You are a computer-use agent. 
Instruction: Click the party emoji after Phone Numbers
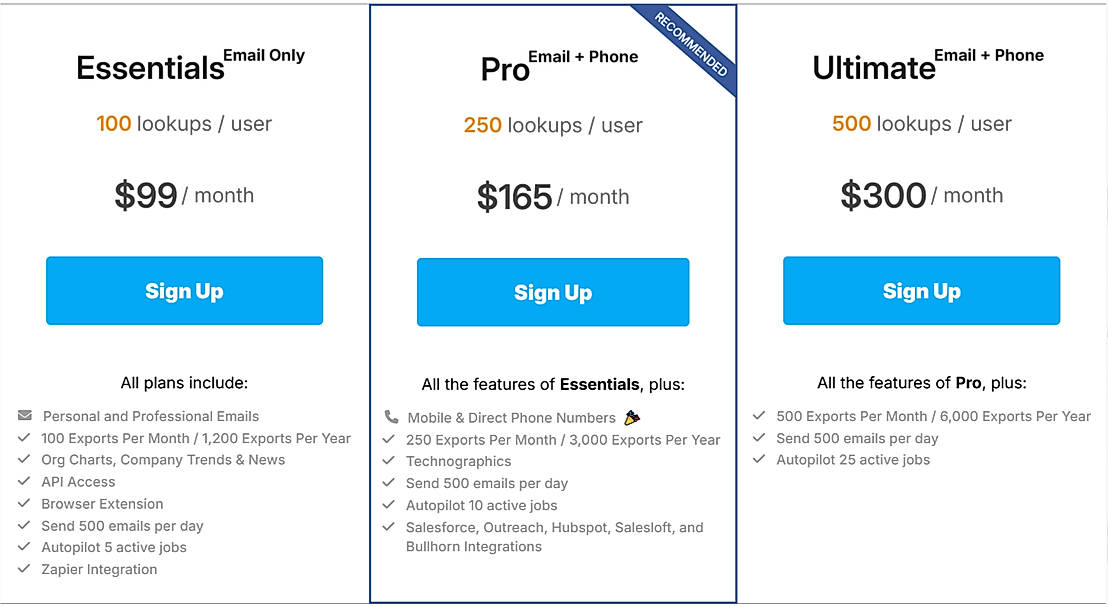(632, 417)
